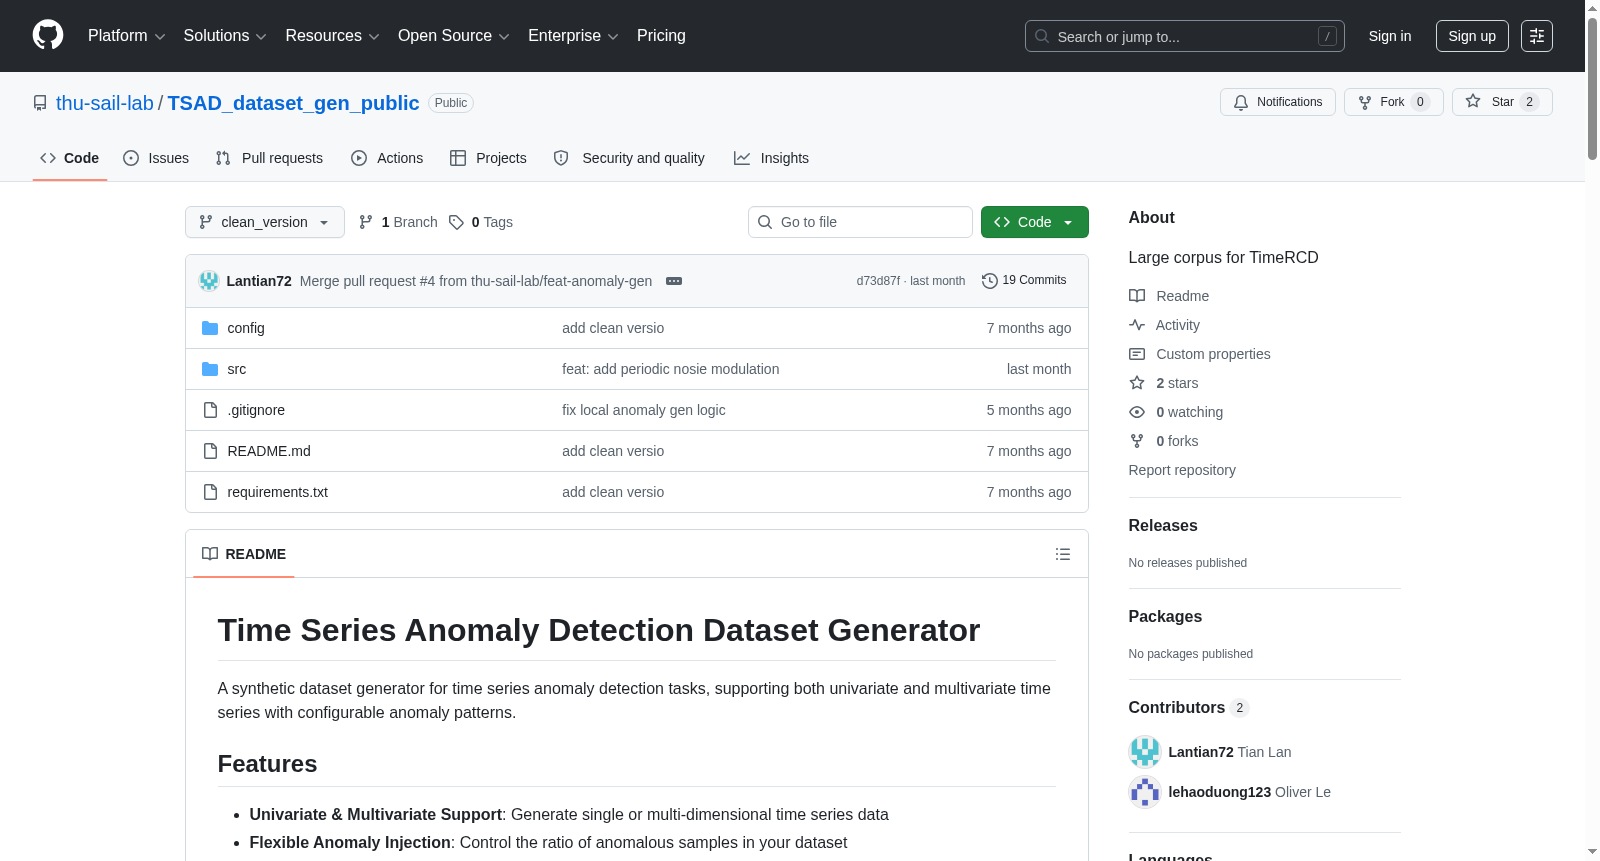Click the commit history clock icon
This screenshot has width=1600, height=861.
click(x=990, y=281)
